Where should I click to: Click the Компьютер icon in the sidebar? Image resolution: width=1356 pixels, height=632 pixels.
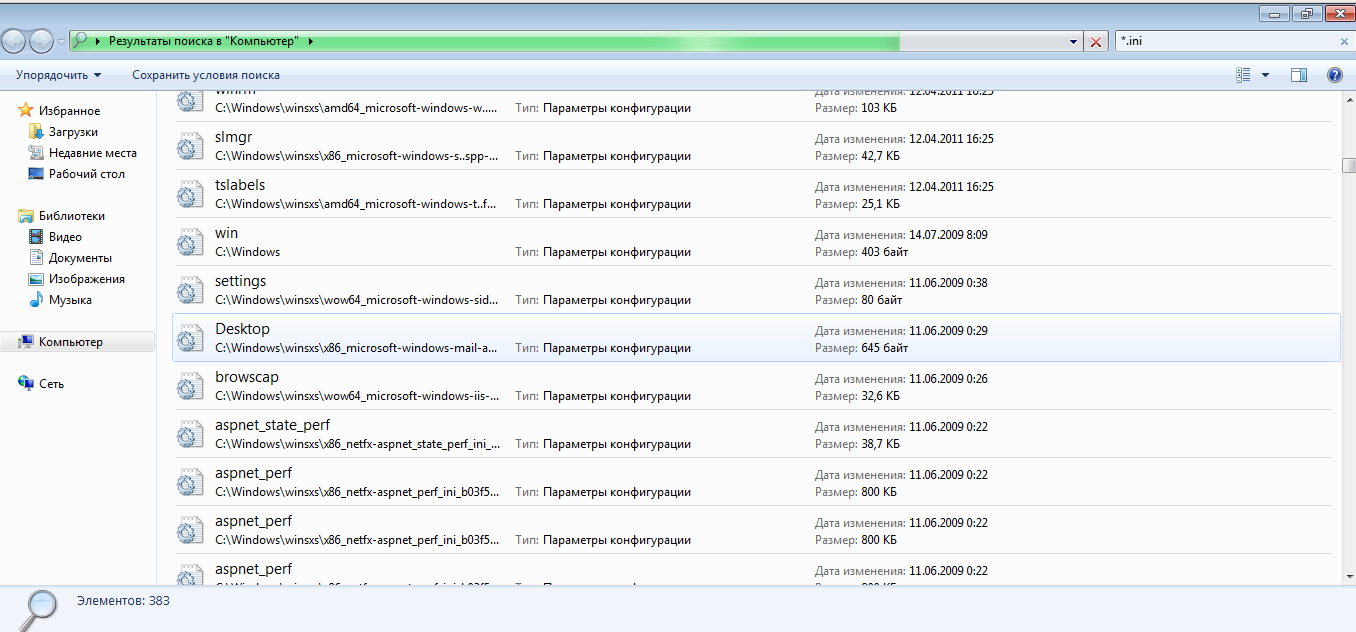26,341
